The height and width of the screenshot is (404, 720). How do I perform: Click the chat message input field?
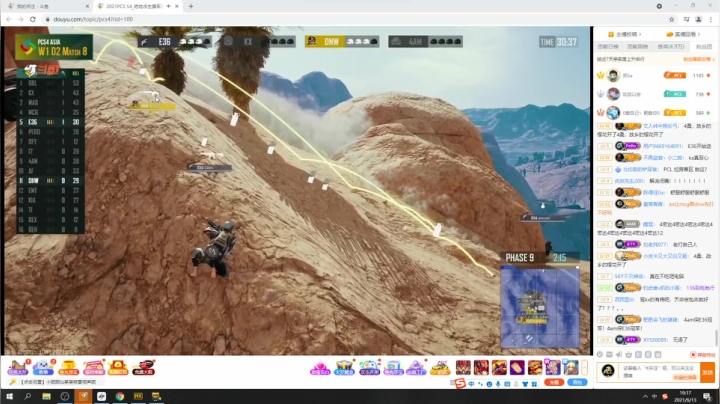[659, 372]
